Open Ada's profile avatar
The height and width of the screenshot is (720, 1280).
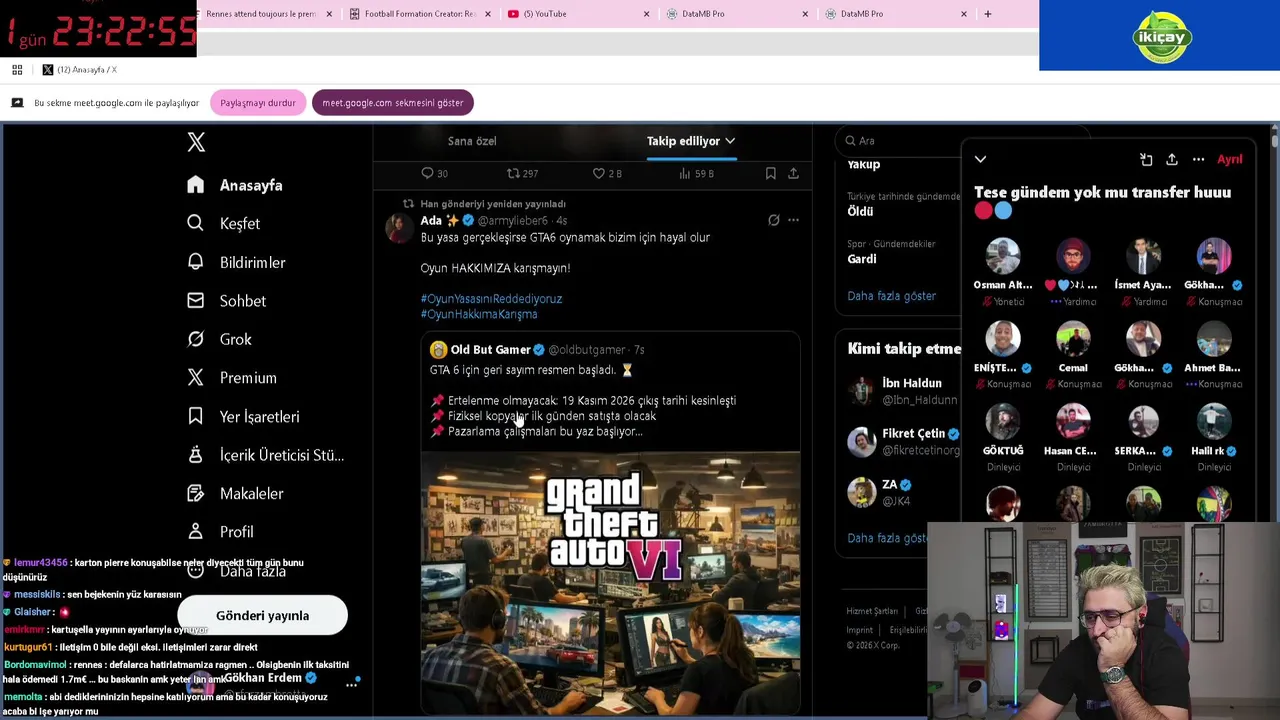[399, 228]
